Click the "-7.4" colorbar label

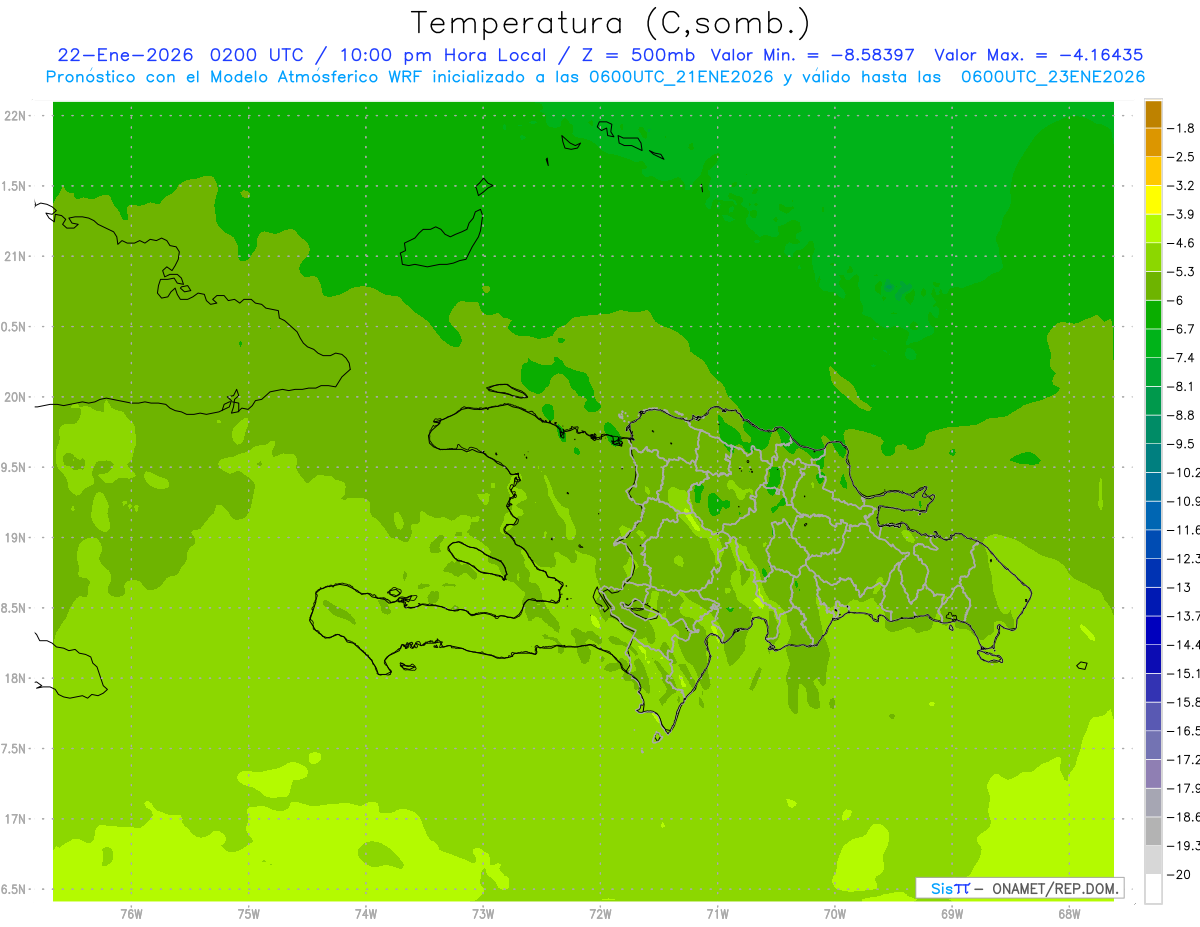[x=1182, y=358]
